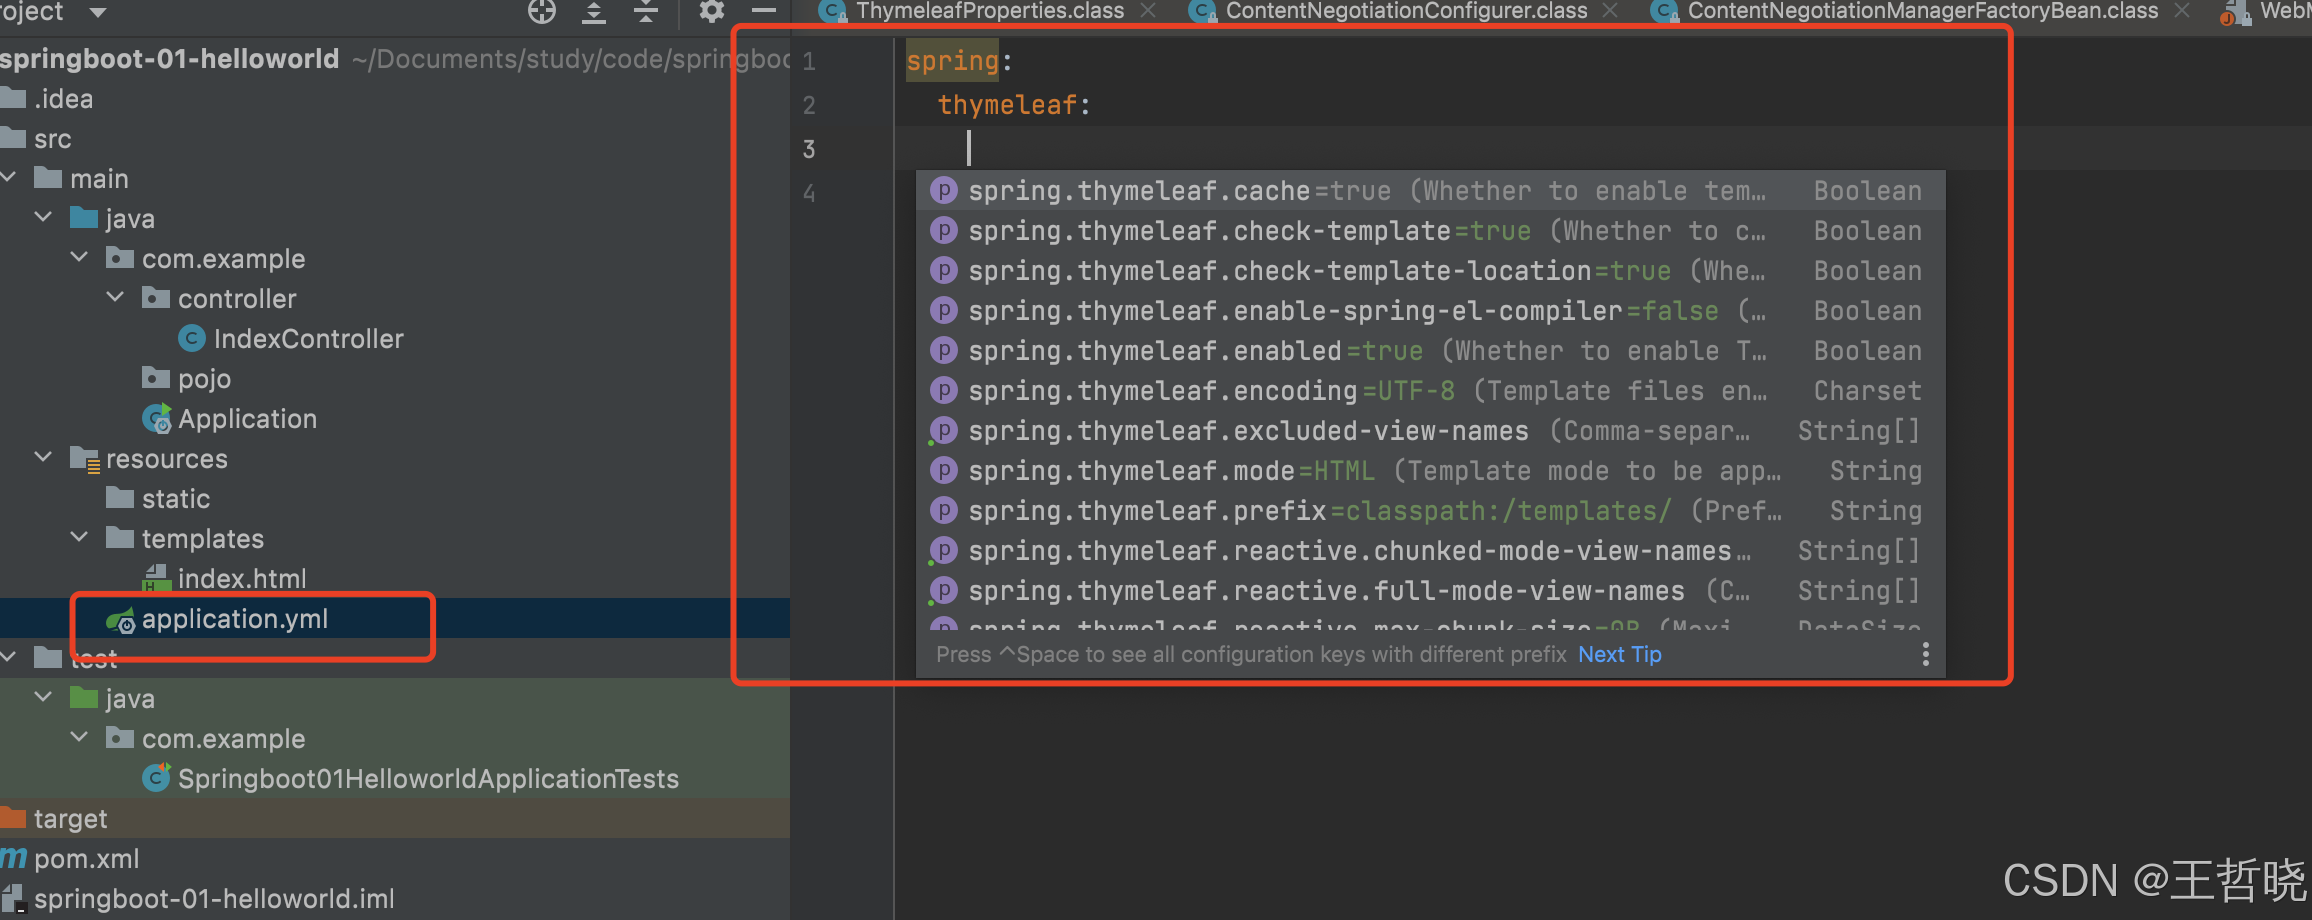
Task: Click the class icon beside IndexController
Action: 191,339
